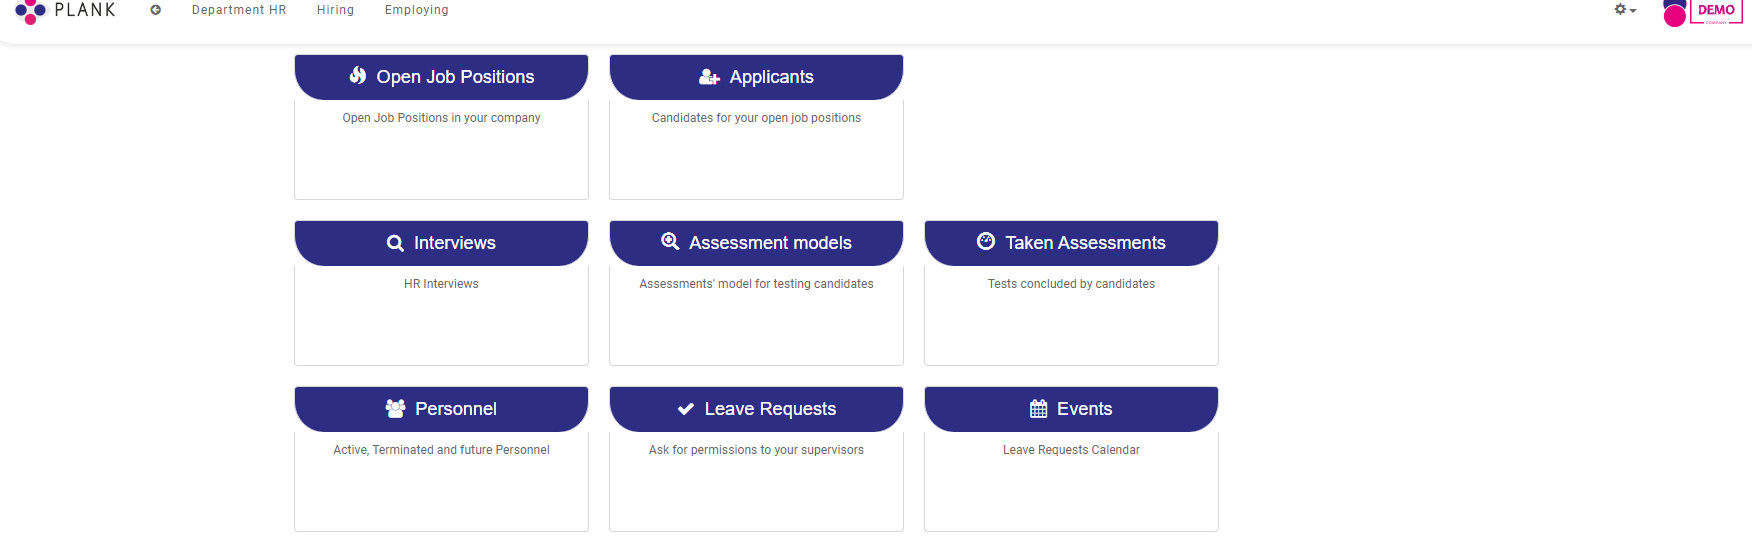The width and height of the screenshot is (1752, 550).
Task: Click the checkmark icon on Leave Requests
Action: pyautogui.click(x=686, y=409)
